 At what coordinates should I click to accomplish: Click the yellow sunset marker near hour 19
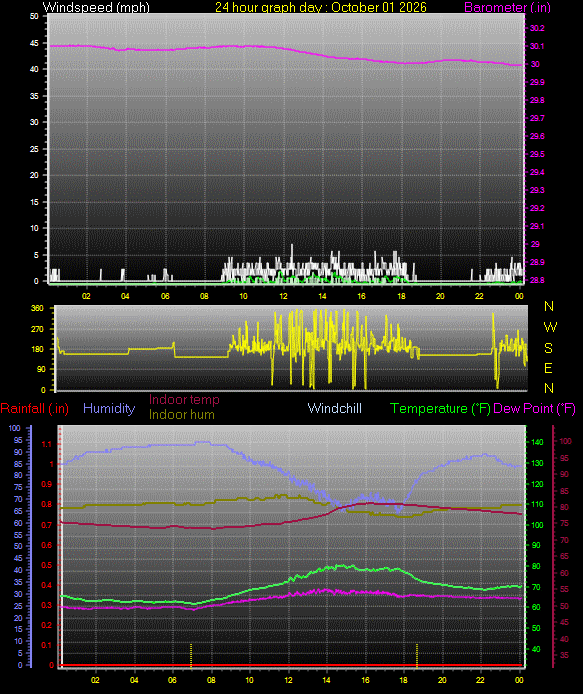click(417, 655)
